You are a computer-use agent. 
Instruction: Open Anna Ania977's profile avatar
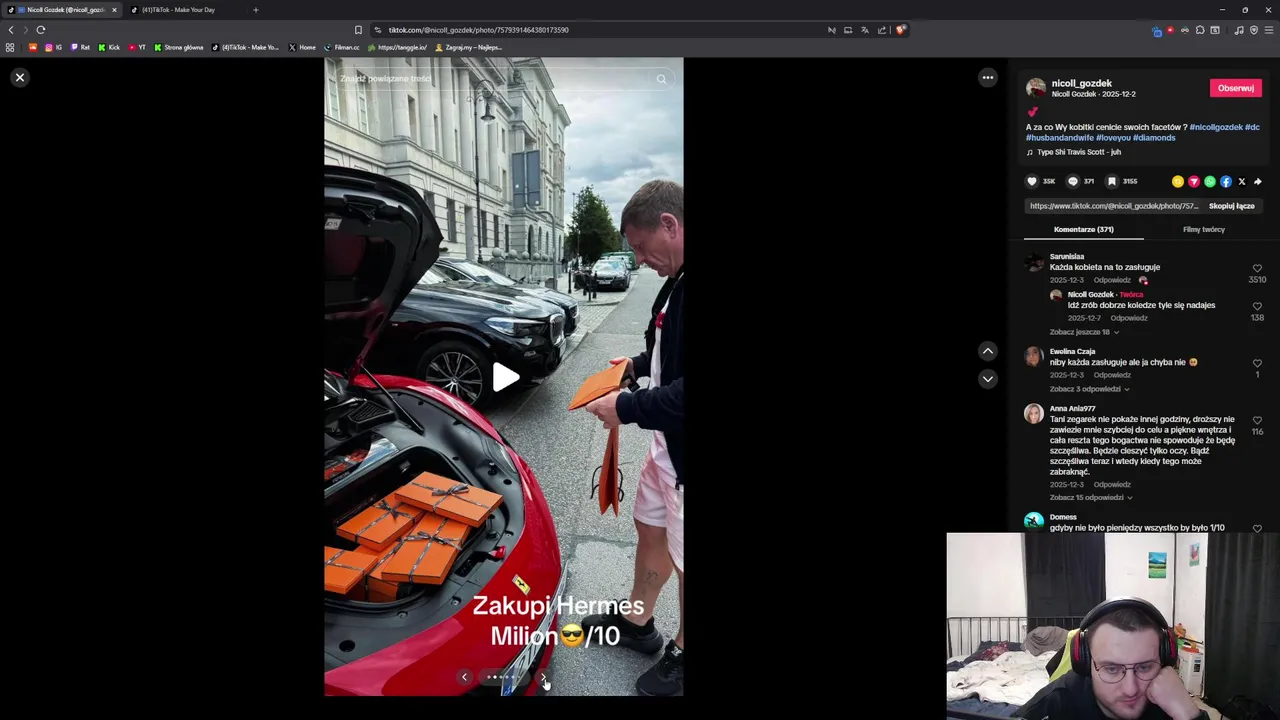tap(1034, 414)
